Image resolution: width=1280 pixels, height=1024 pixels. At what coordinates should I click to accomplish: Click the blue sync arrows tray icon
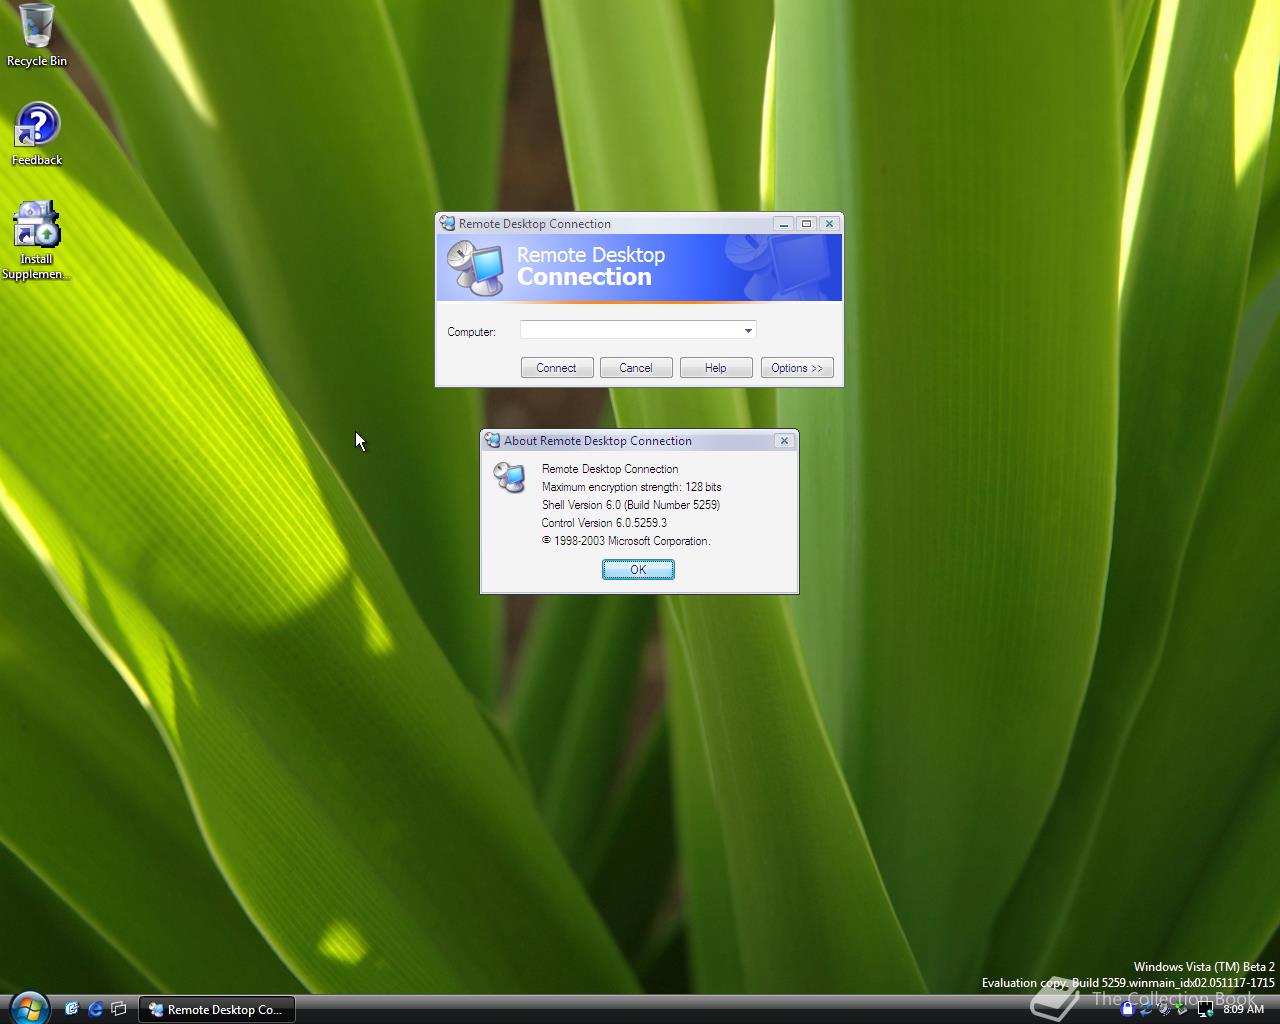click(1146, 1008)
